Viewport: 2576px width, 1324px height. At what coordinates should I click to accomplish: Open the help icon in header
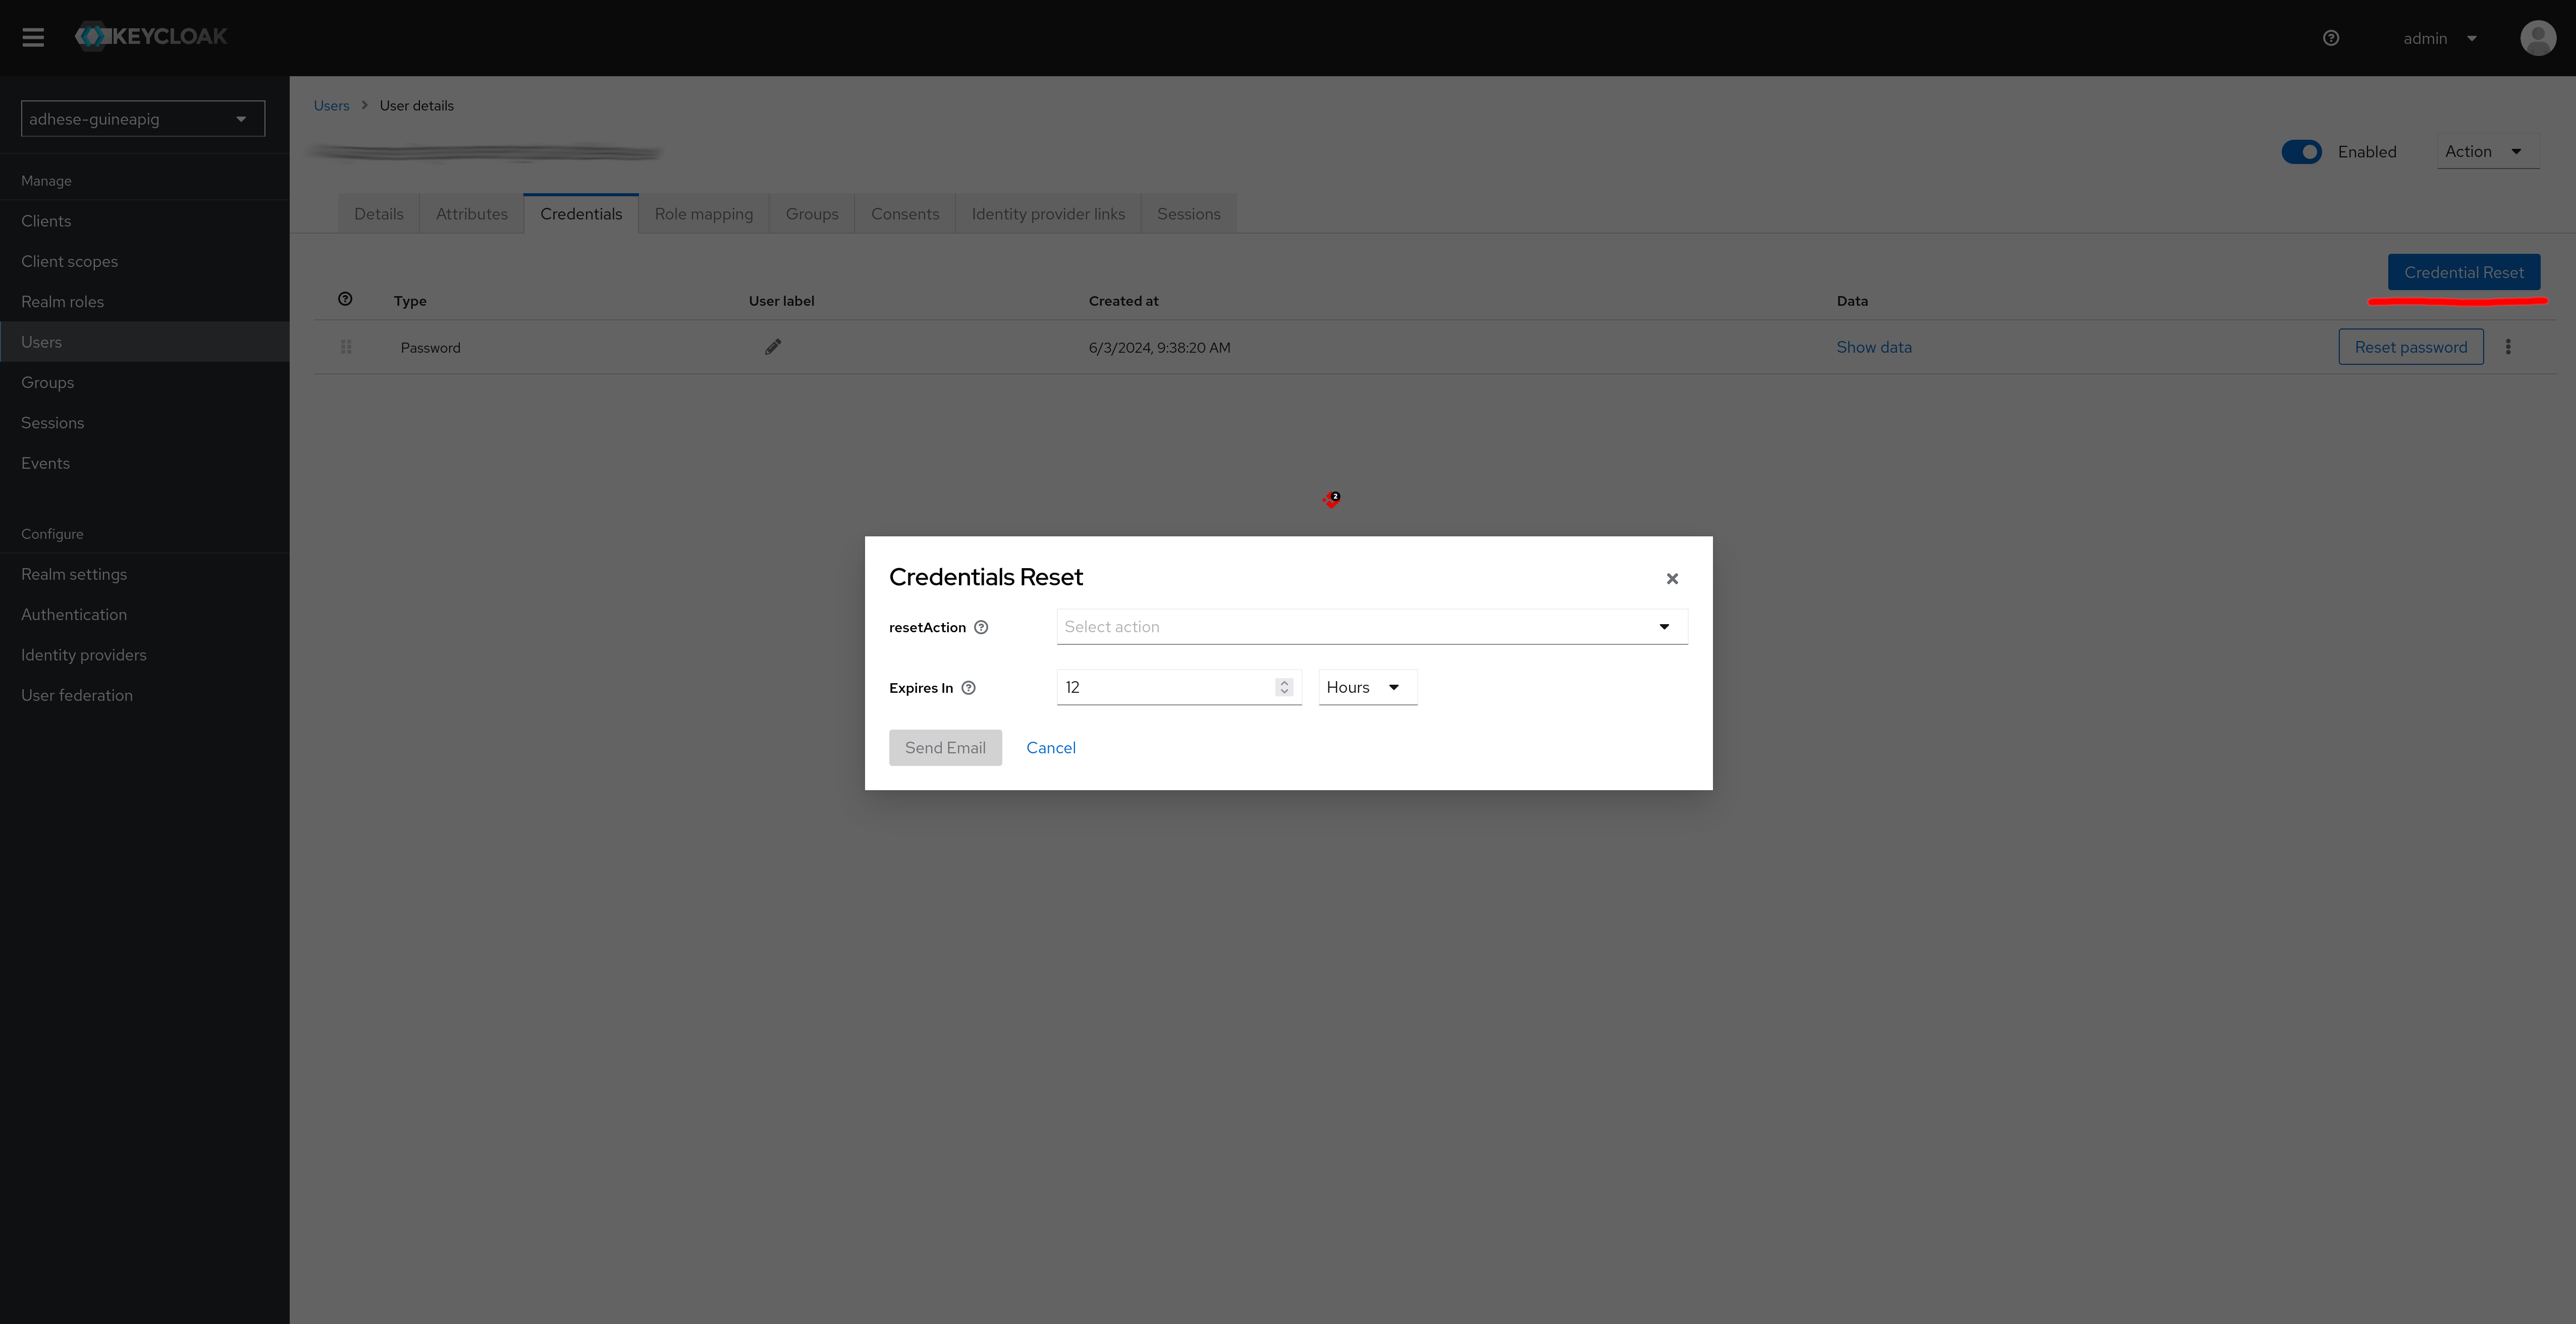pyautogui.click(x=2331, y=38)
